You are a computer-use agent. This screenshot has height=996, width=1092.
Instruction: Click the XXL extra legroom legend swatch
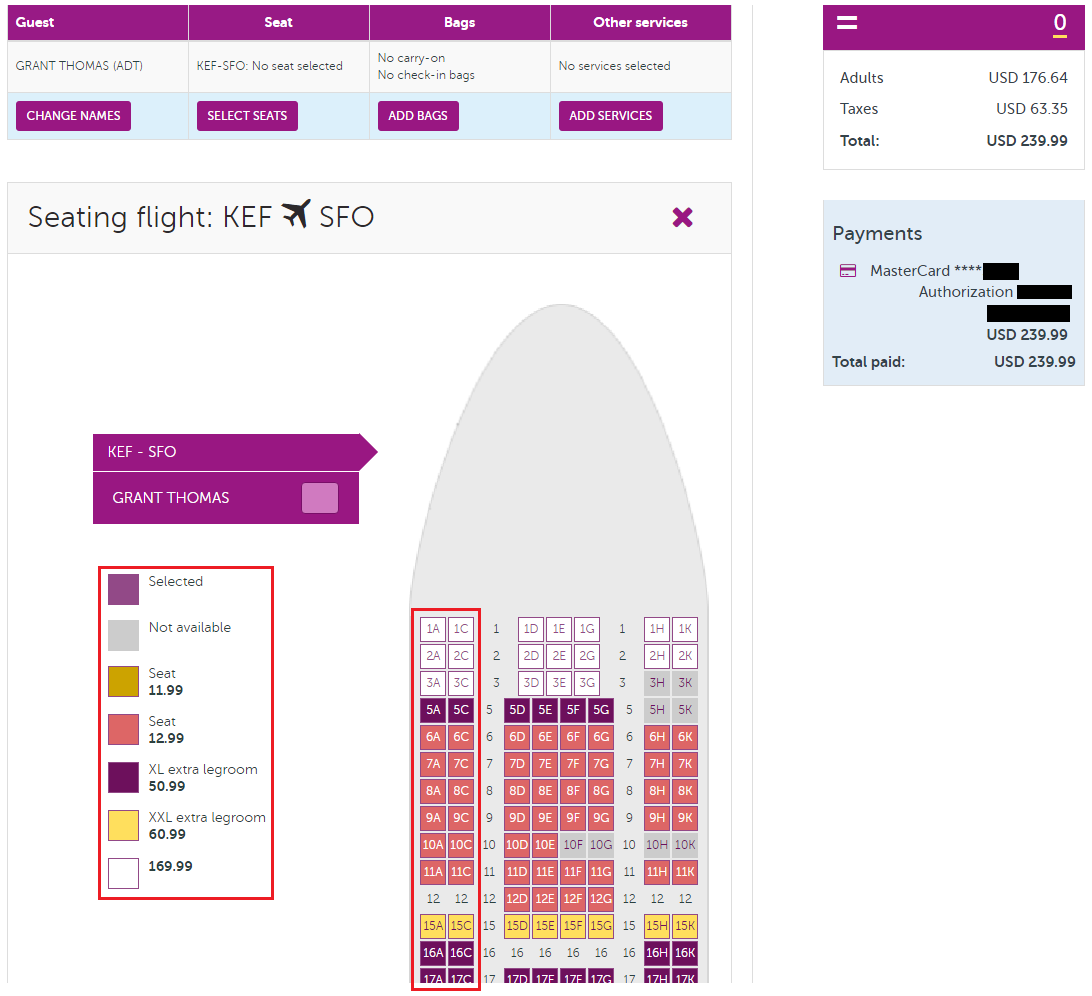(x=124, y=825)
